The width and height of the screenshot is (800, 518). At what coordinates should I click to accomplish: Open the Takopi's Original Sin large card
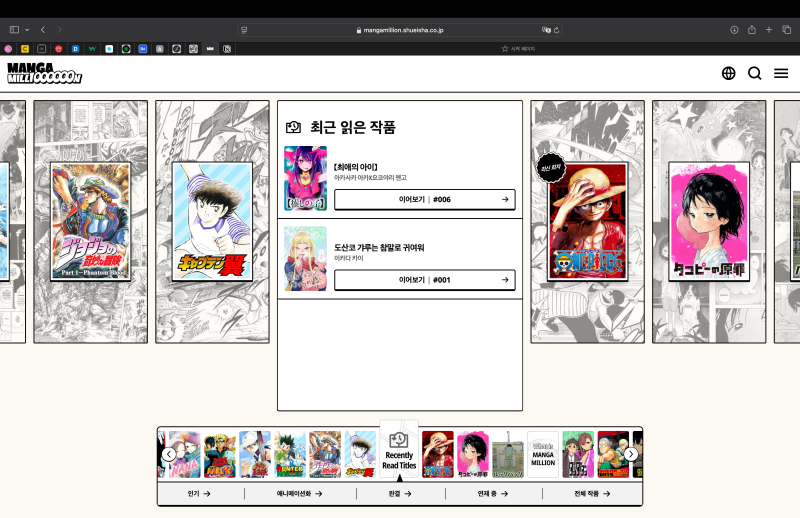point(709,221)
